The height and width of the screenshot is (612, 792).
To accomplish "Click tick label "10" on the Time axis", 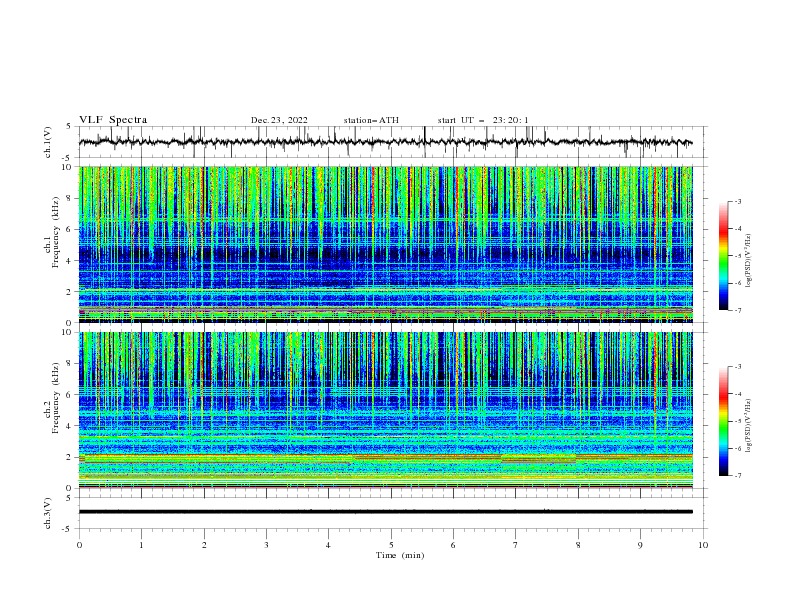I will pyautogui.click(x=703, y=545).
